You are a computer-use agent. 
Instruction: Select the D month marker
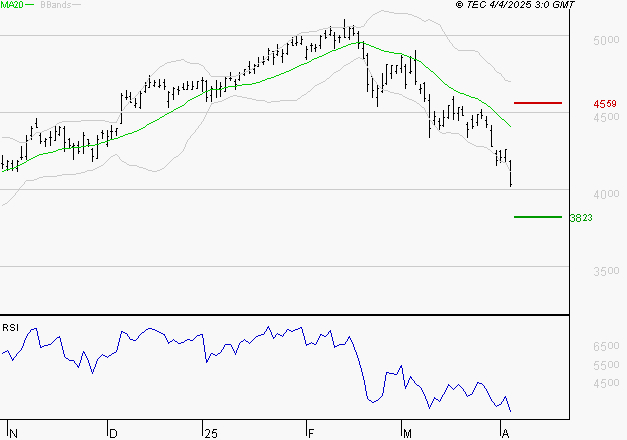pyautogui.click(x=113, y=433)
